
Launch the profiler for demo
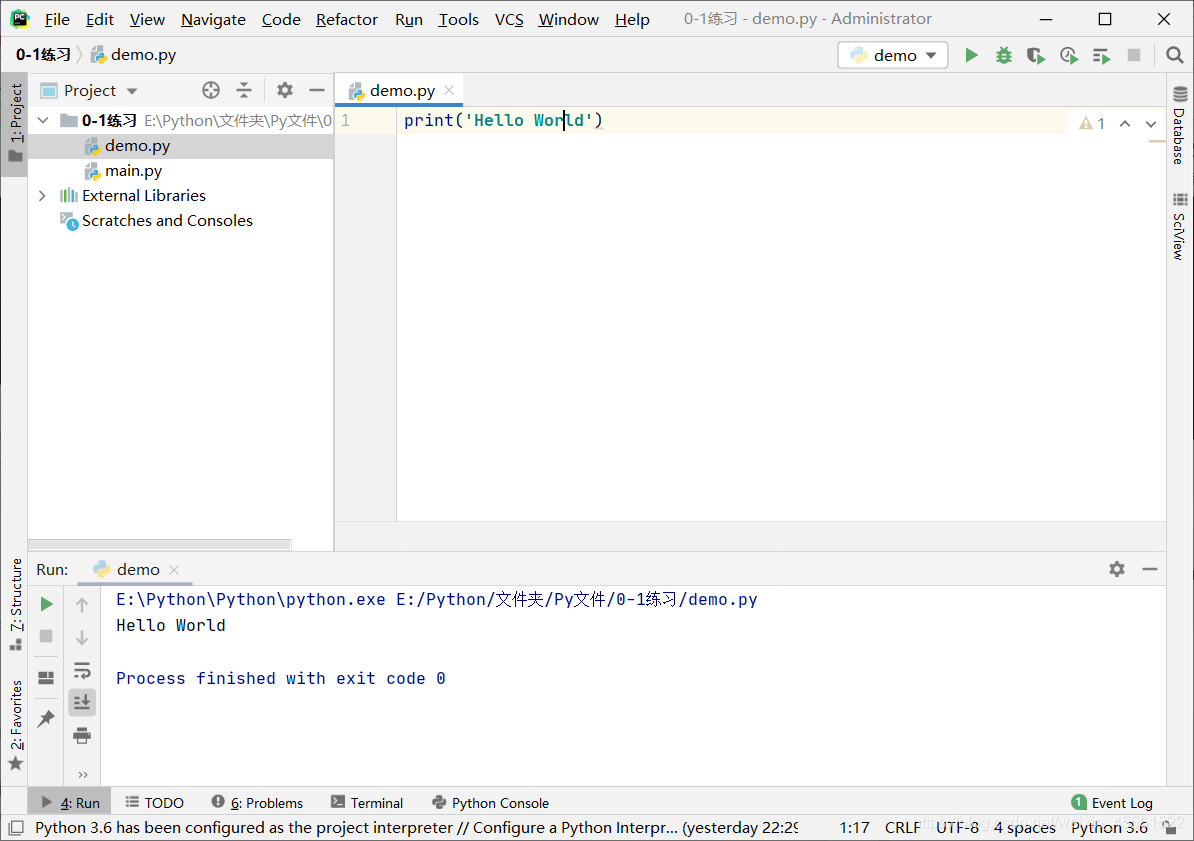pyautogui.click(x=1069, y=55)
